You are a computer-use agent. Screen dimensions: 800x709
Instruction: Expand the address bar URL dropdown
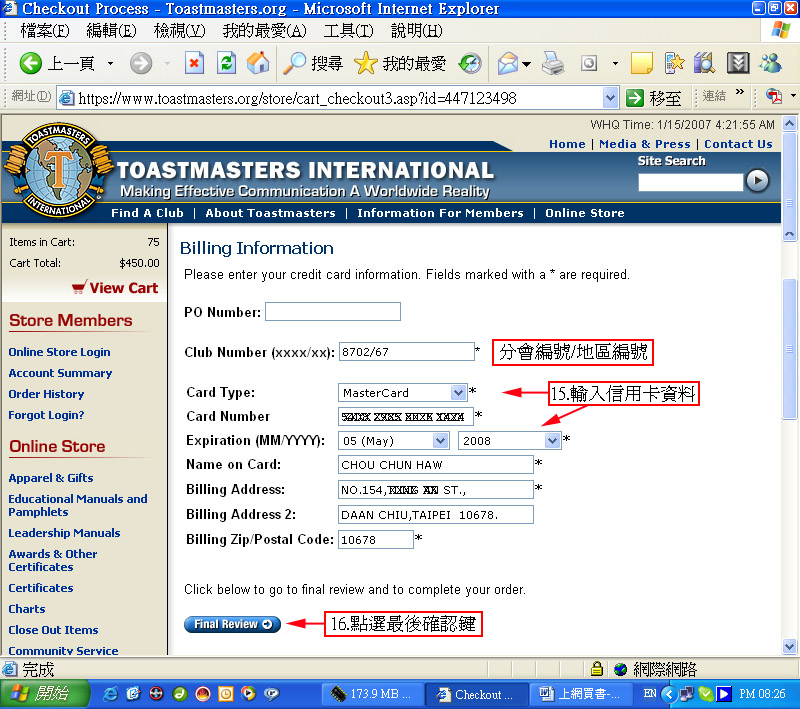click(x=610, y=98)
